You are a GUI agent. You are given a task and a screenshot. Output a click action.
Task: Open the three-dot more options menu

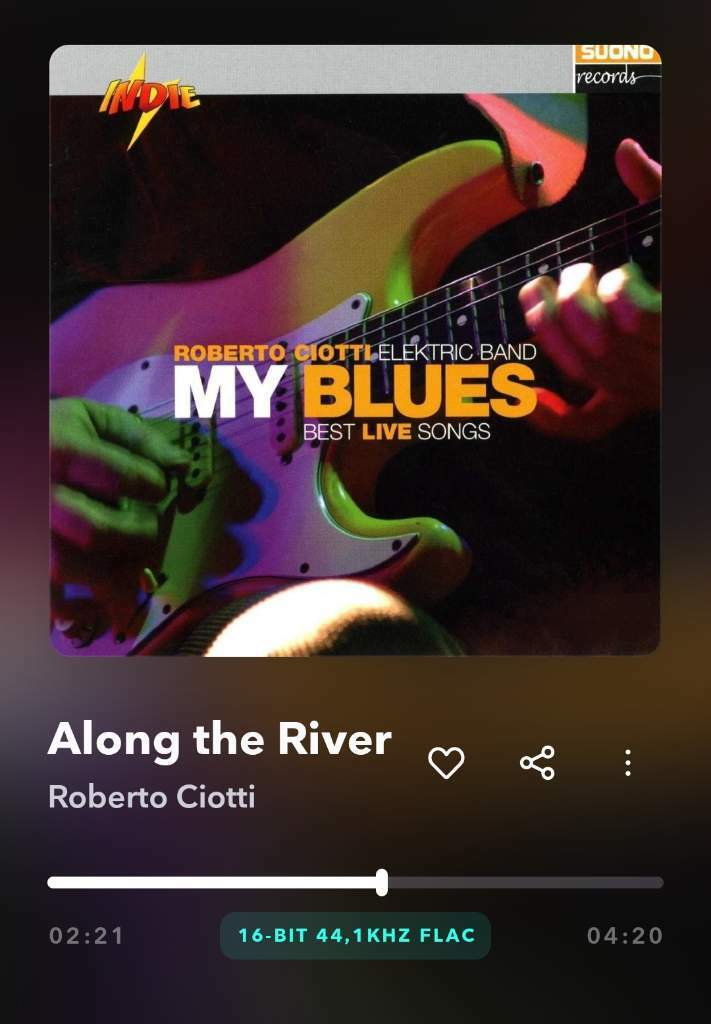point(627,762)
